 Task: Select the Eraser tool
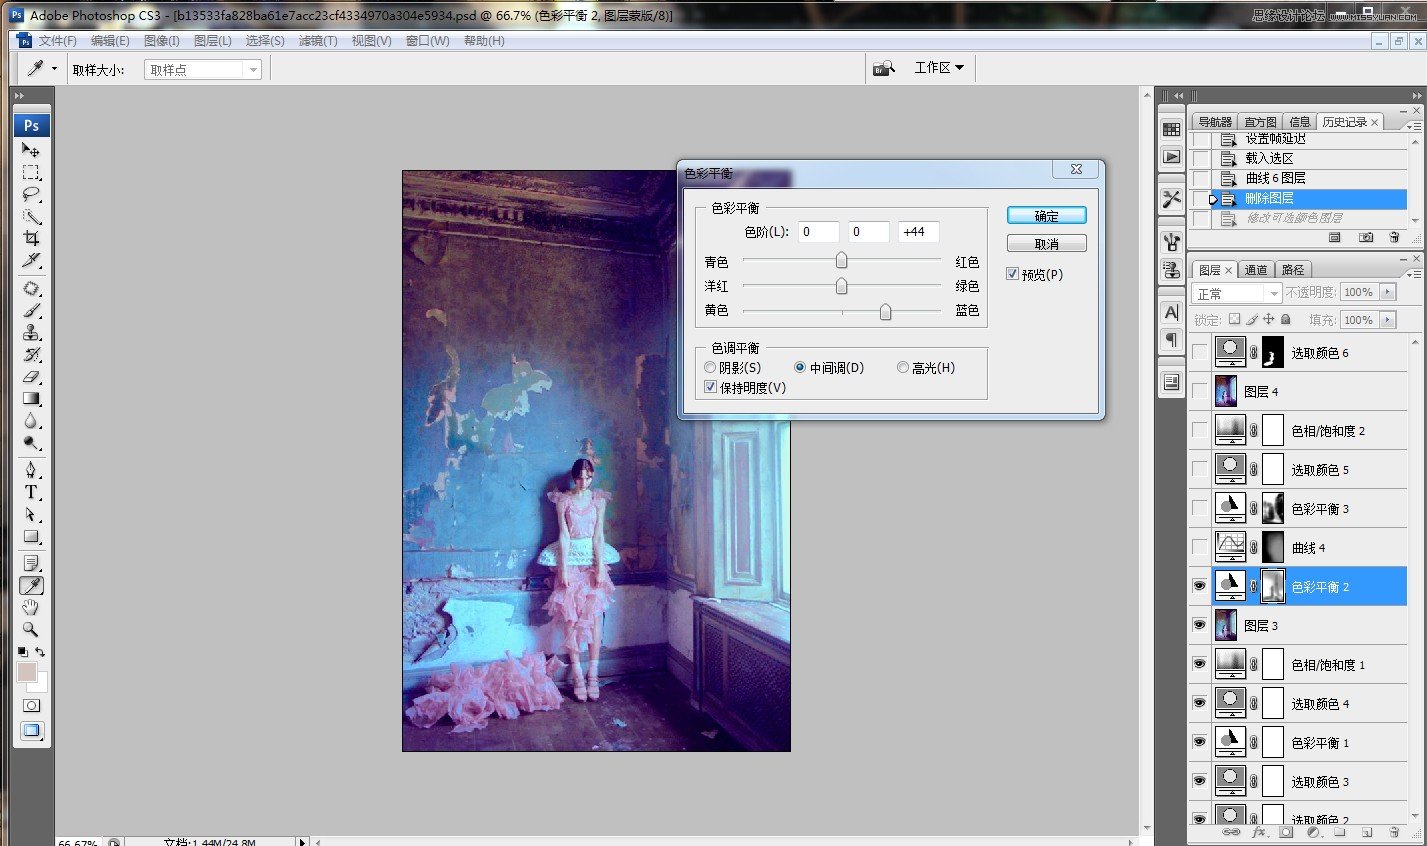(x=31, y=376)
